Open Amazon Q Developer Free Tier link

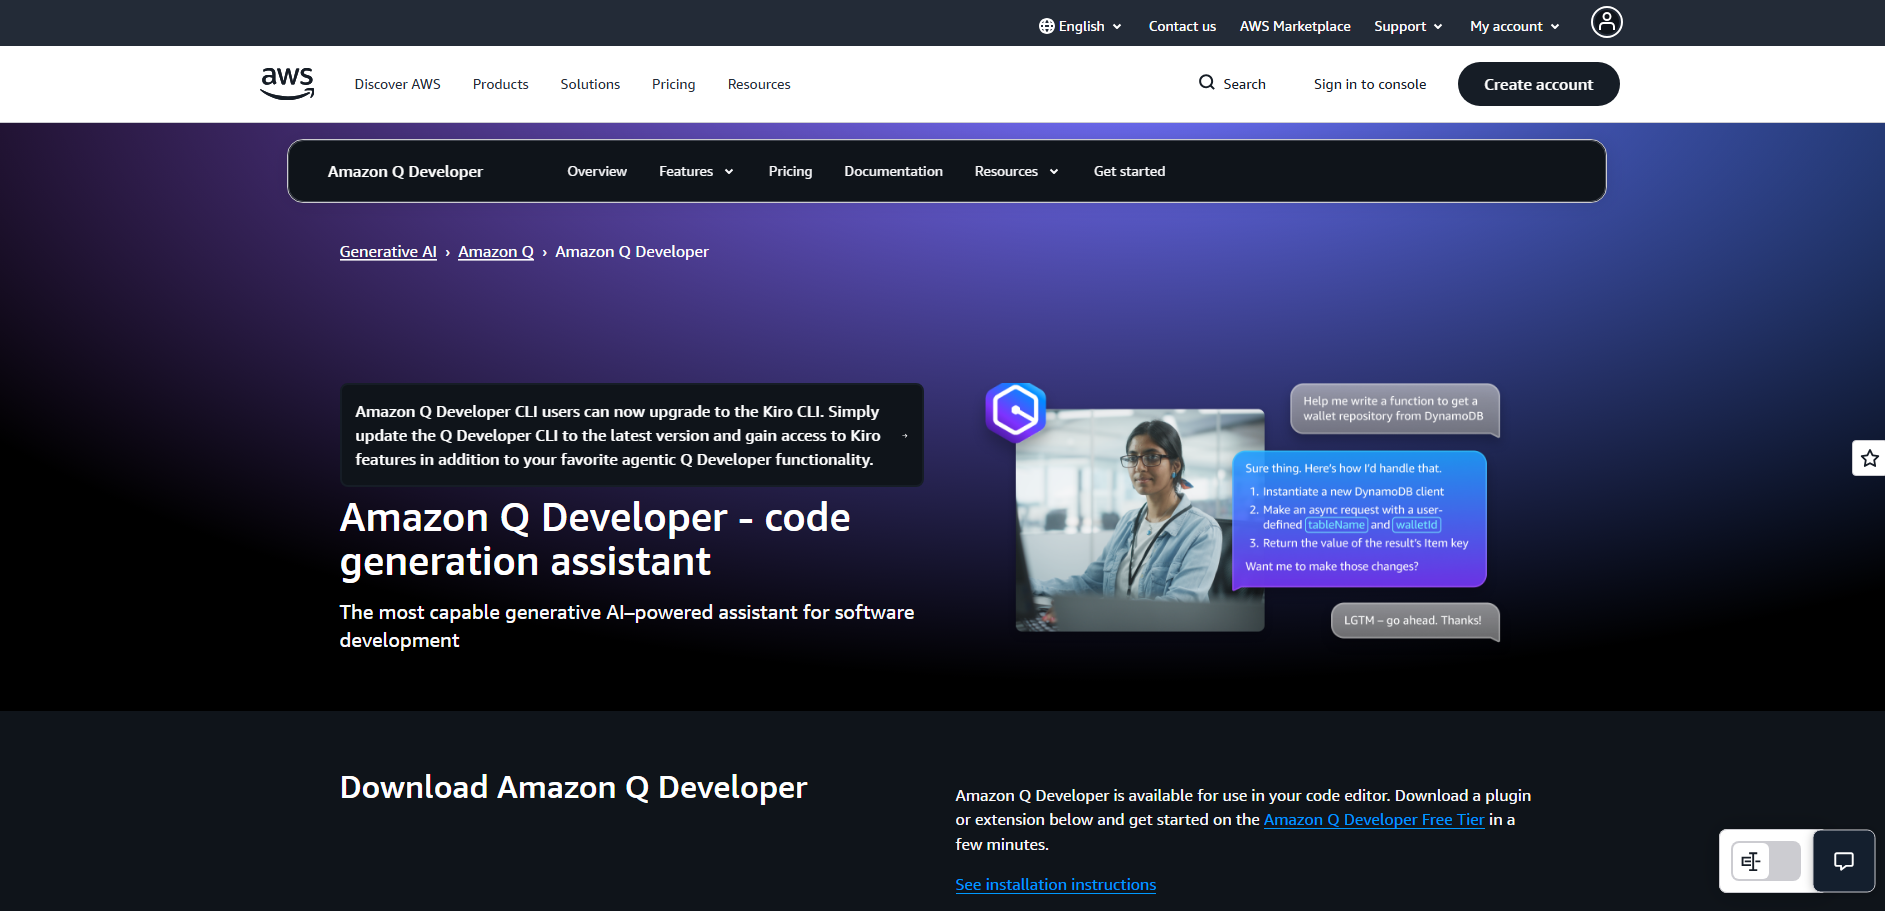(x=1374, y=820)
